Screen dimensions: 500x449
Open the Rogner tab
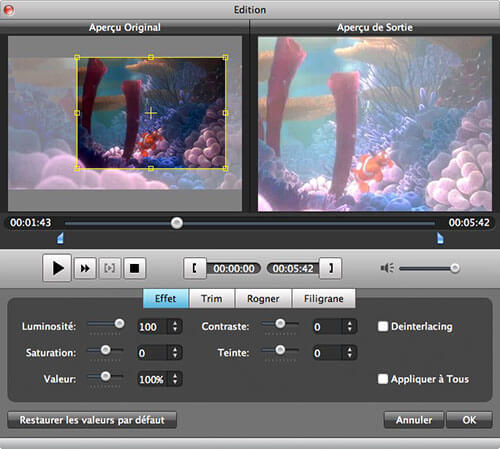click(263, 298)
